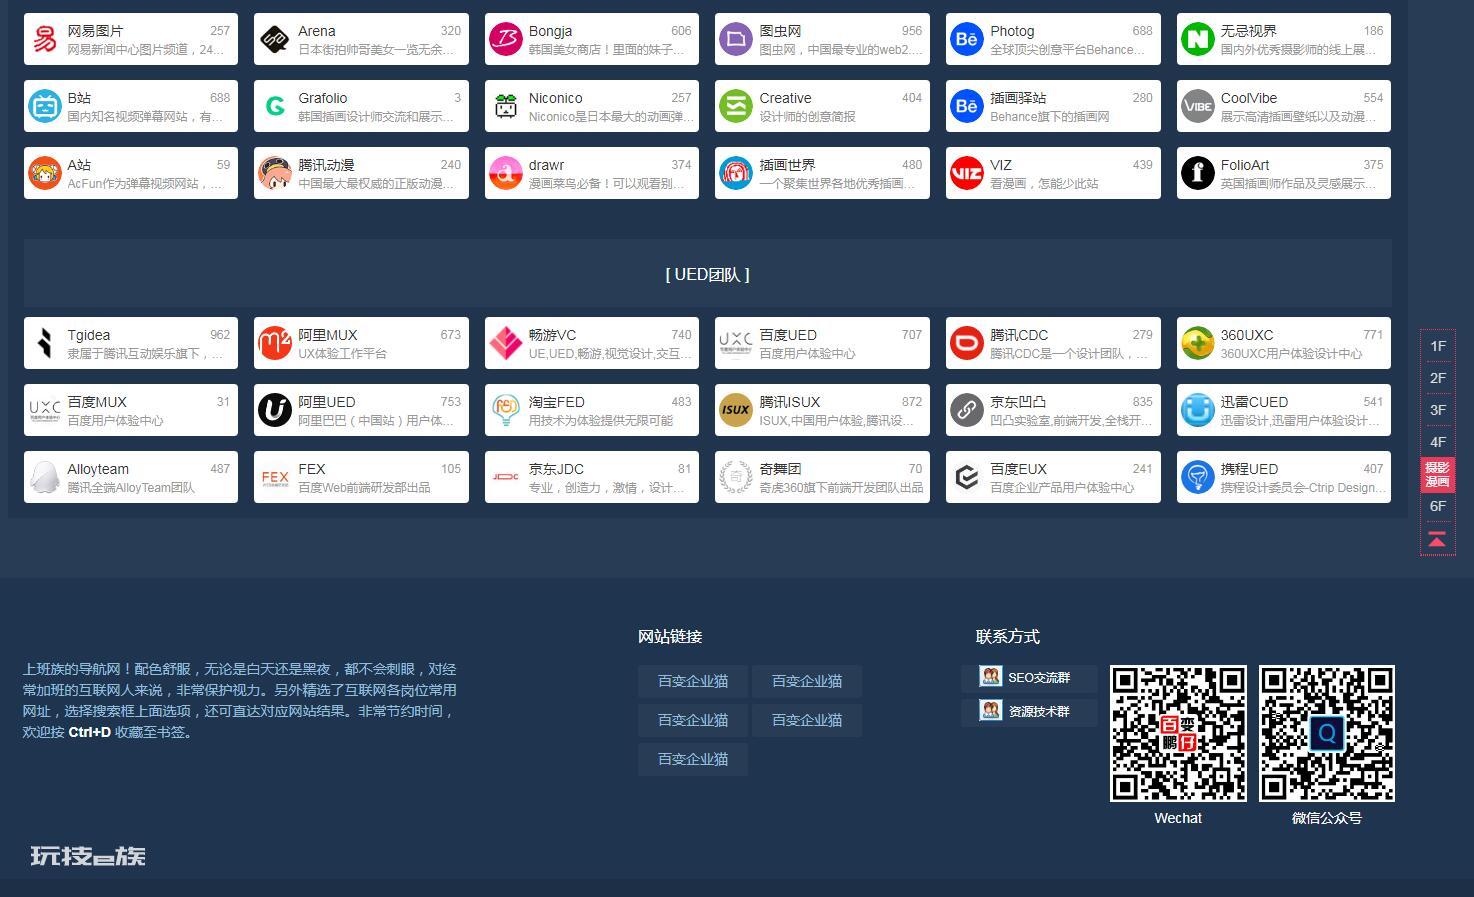Select the 畅游VC pink diamond icon
The image size is (1474, 897).
[506, 343]
